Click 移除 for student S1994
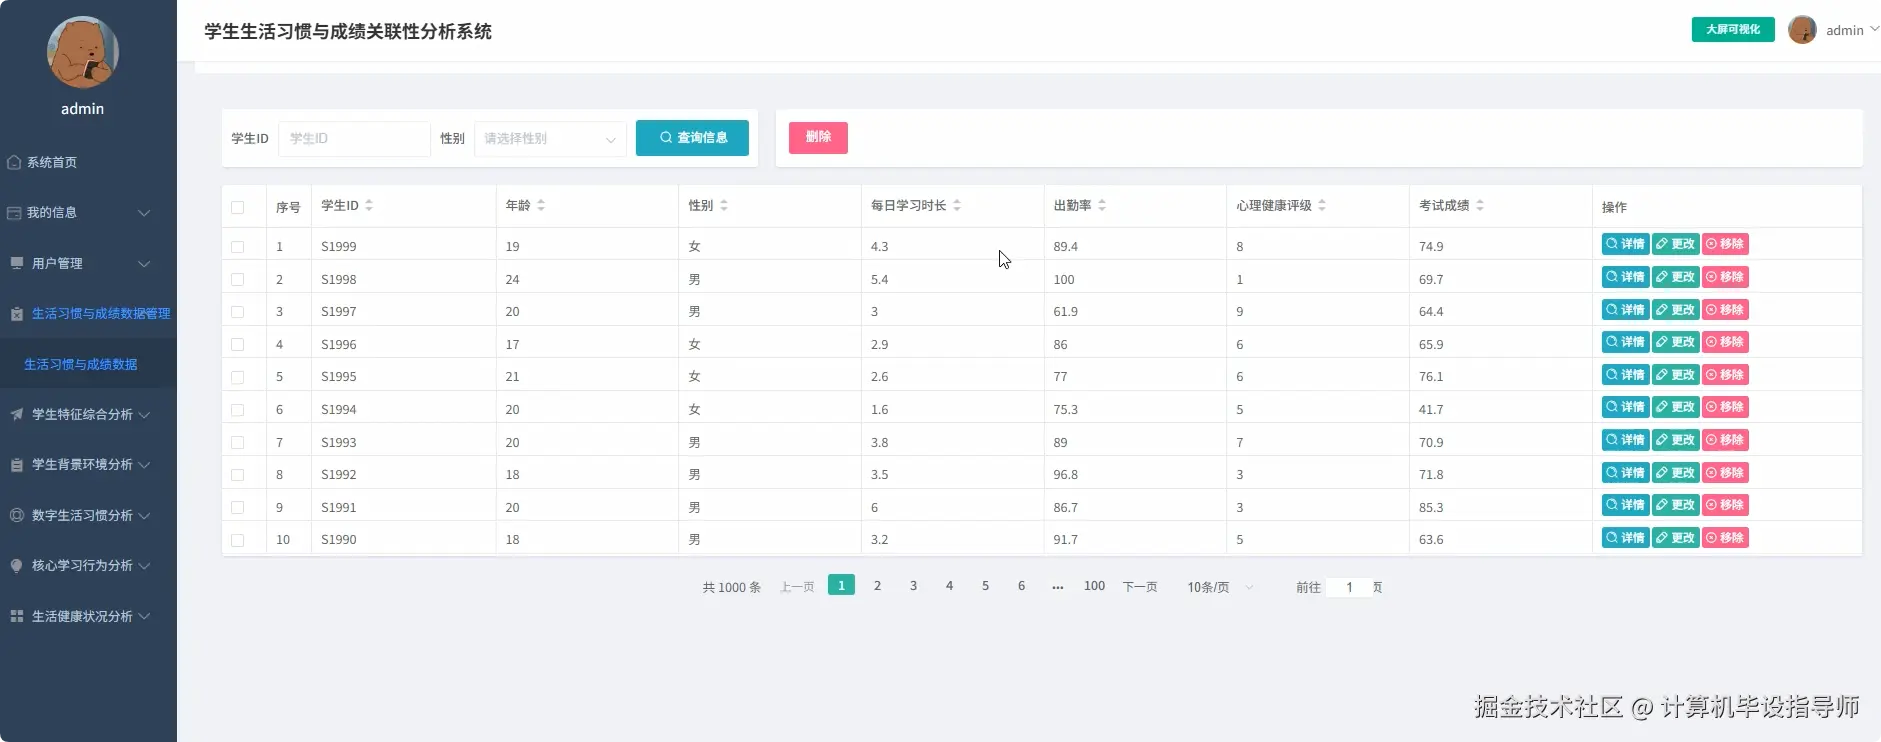The width and height of the screenshot is (1881, 742). 1725,407
